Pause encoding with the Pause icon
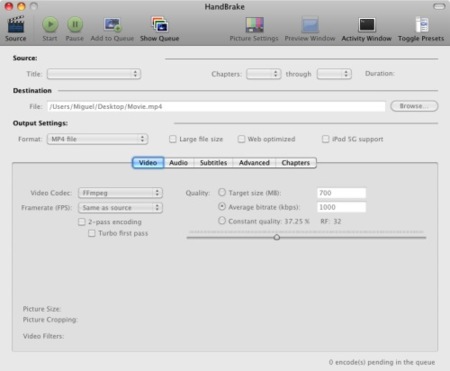Image resolution: width=450 pixels, height=371 pixels. pyautogui.click(x=75, y=24)
